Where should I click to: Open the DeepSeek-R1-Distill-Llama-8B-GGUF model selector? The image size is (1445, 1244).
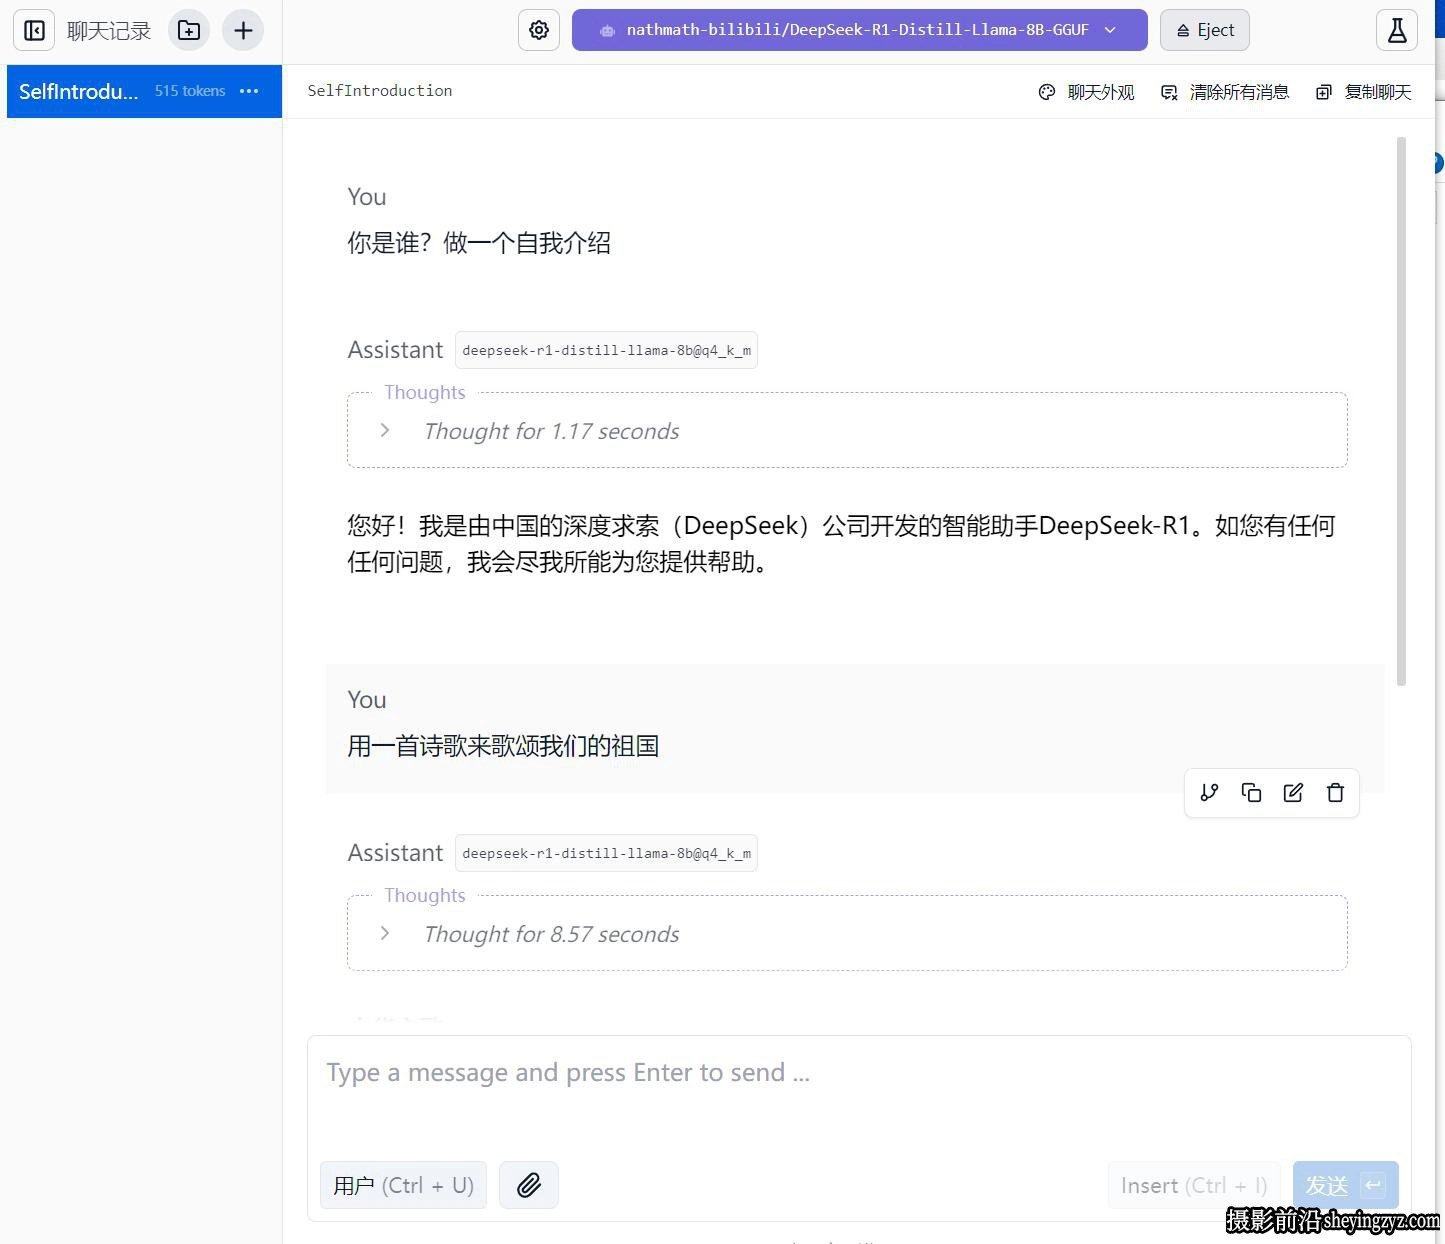[x=859, y=30]
